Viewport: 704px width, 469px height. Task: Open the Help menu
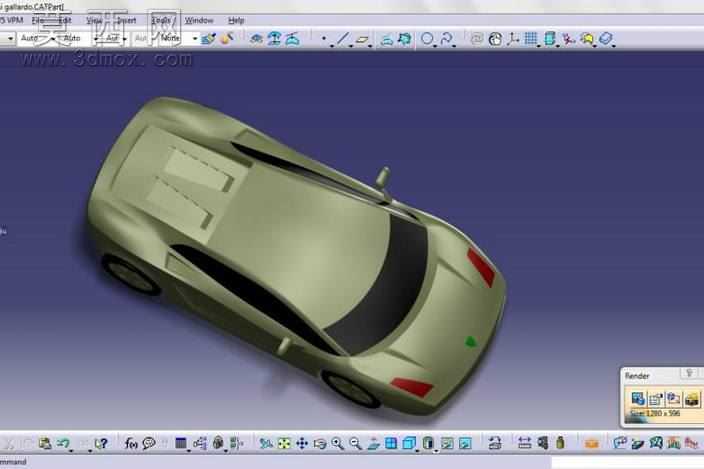(236, 21)
